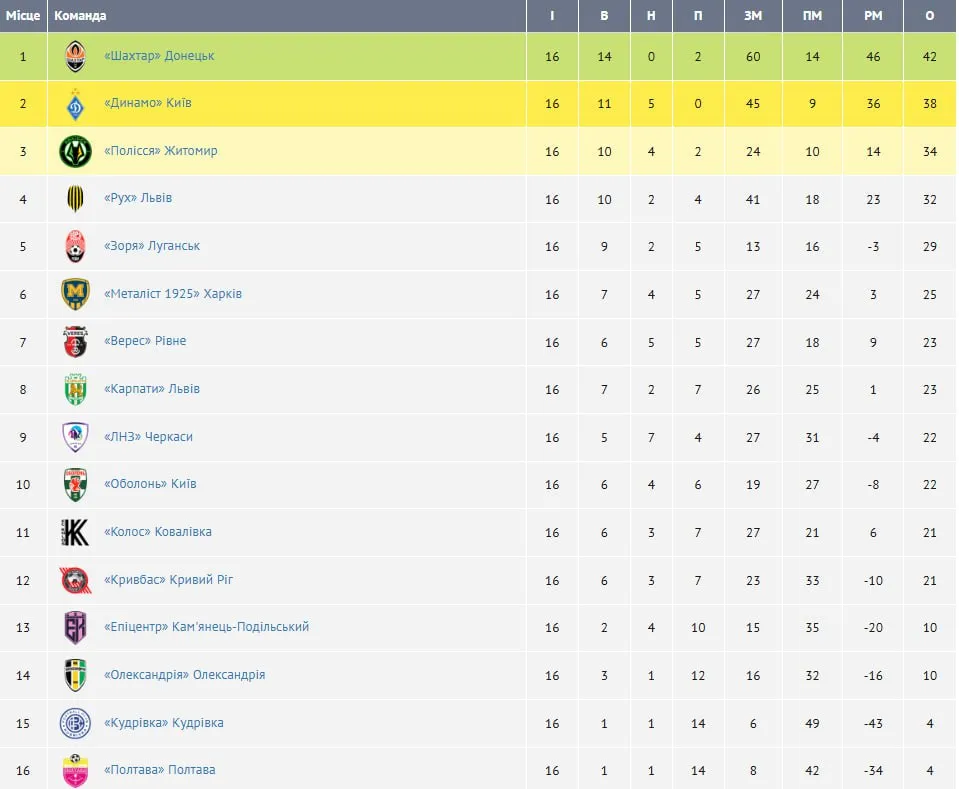Click the О points column header
This screenshot has height=789, width=959.
[930, 16]
